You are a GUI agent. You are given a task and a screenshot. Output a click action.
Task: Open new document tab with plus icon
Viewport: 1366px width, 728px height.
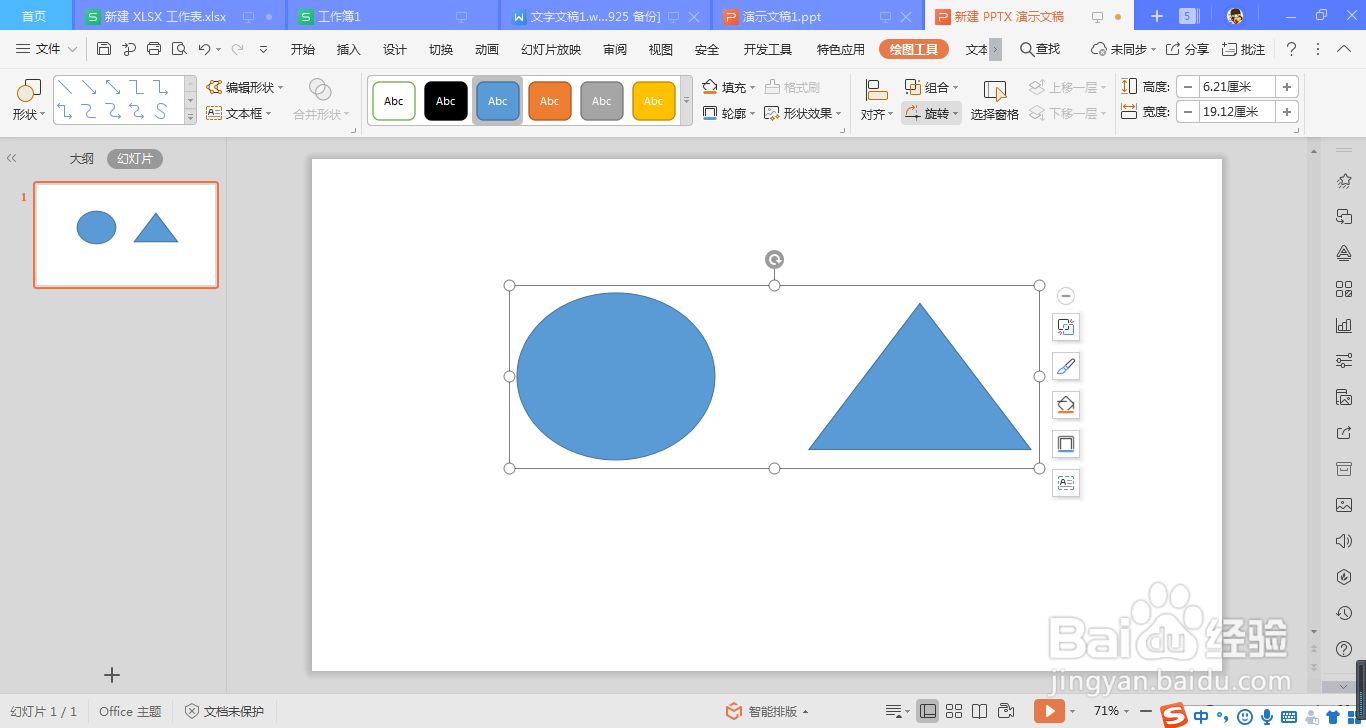pyautogui.click(x=1157, y=16)
